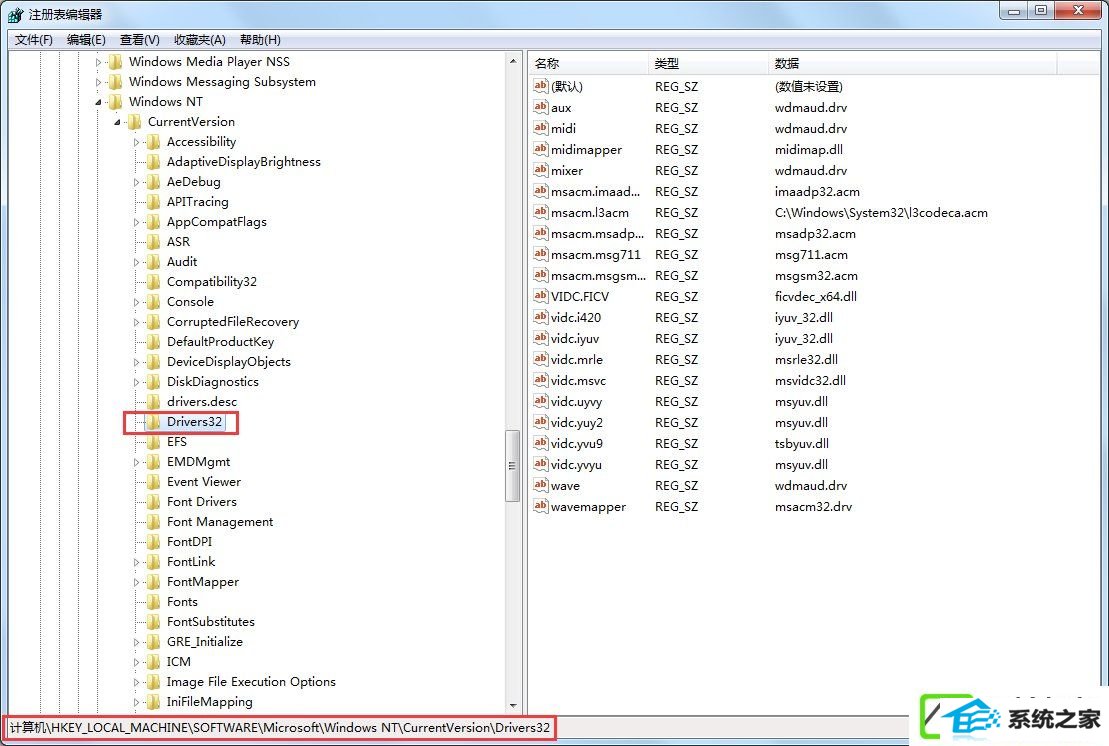The image size is (1109, 746).
Task: Click the ficvdec_x64.dll data cell
Action: 815,296
